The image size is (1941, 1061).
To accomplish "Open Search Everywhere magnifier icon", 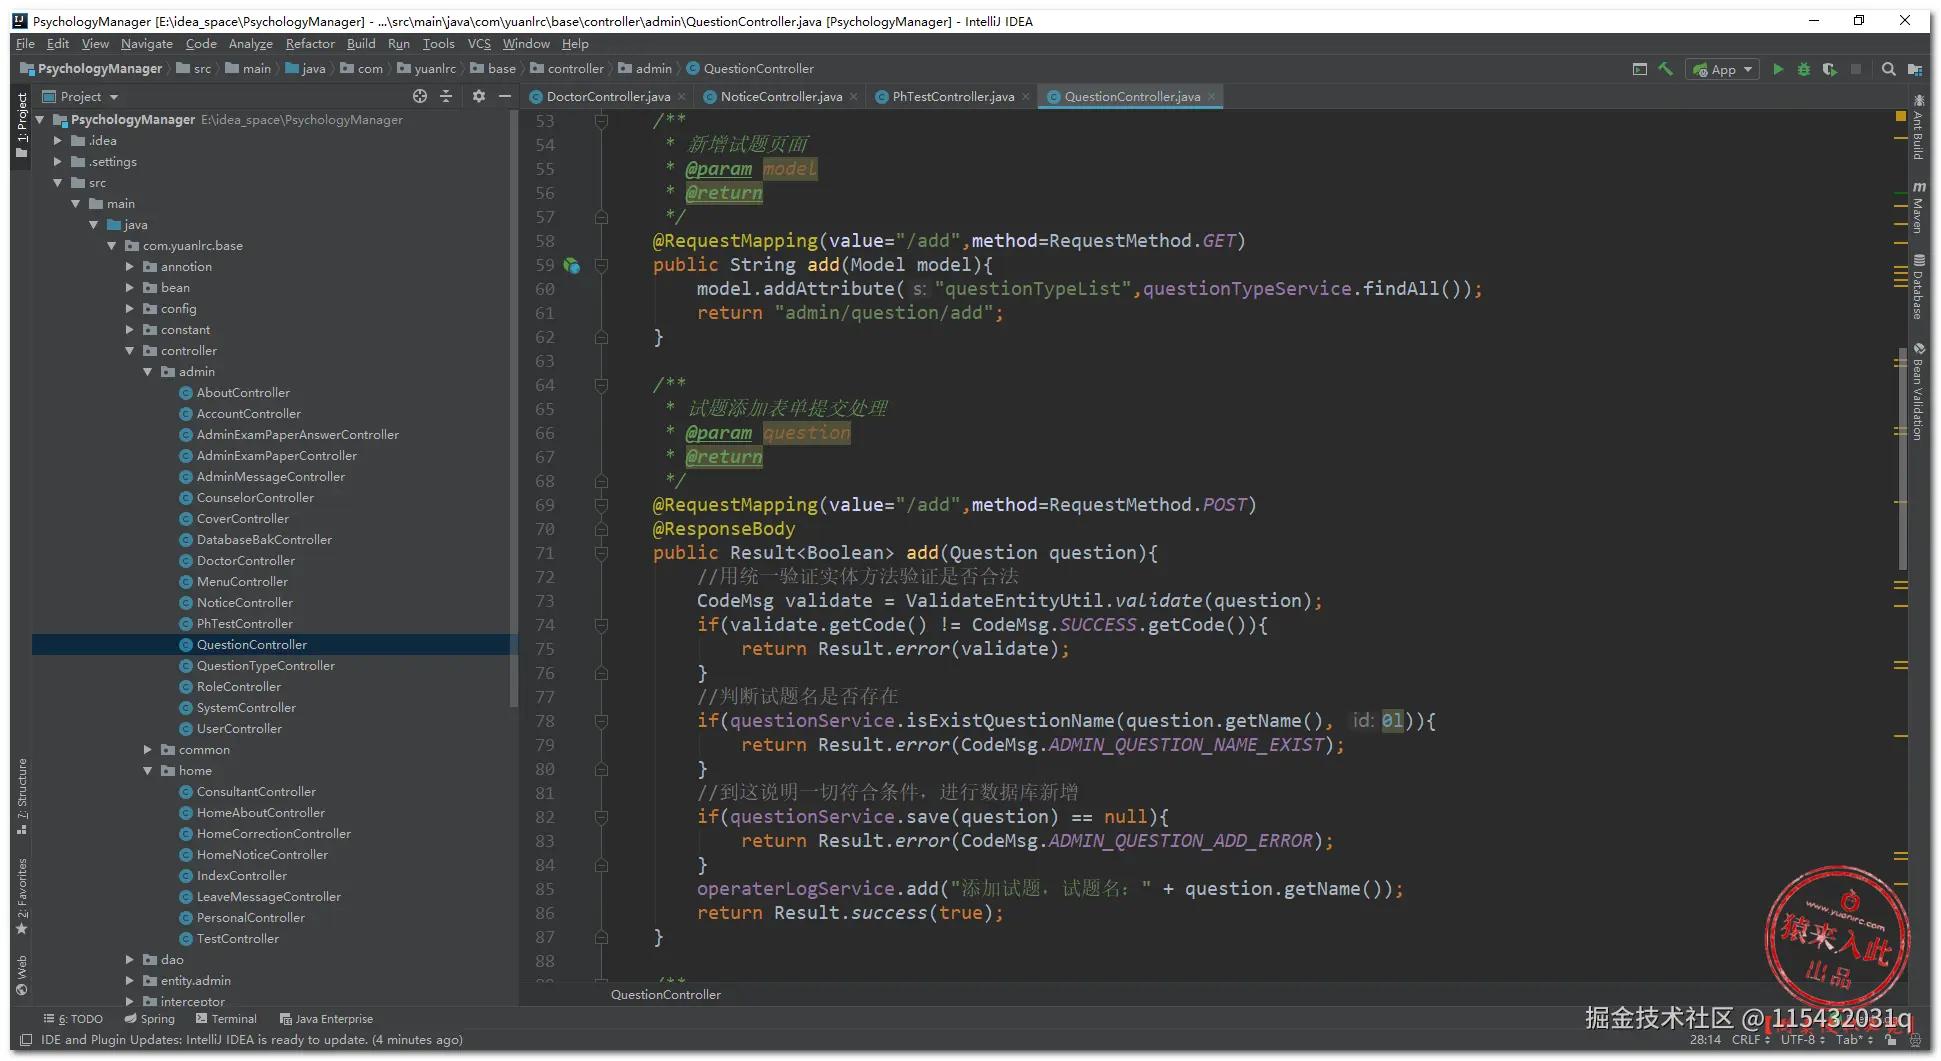I will [x=1888, y=69].
